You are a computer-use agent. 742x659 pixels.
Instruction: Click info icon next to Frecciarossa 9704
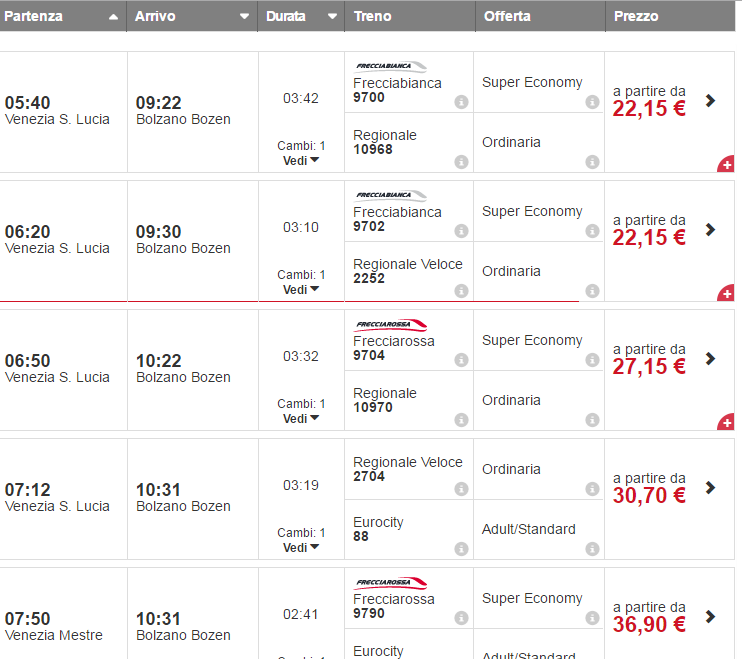(461, 360)
